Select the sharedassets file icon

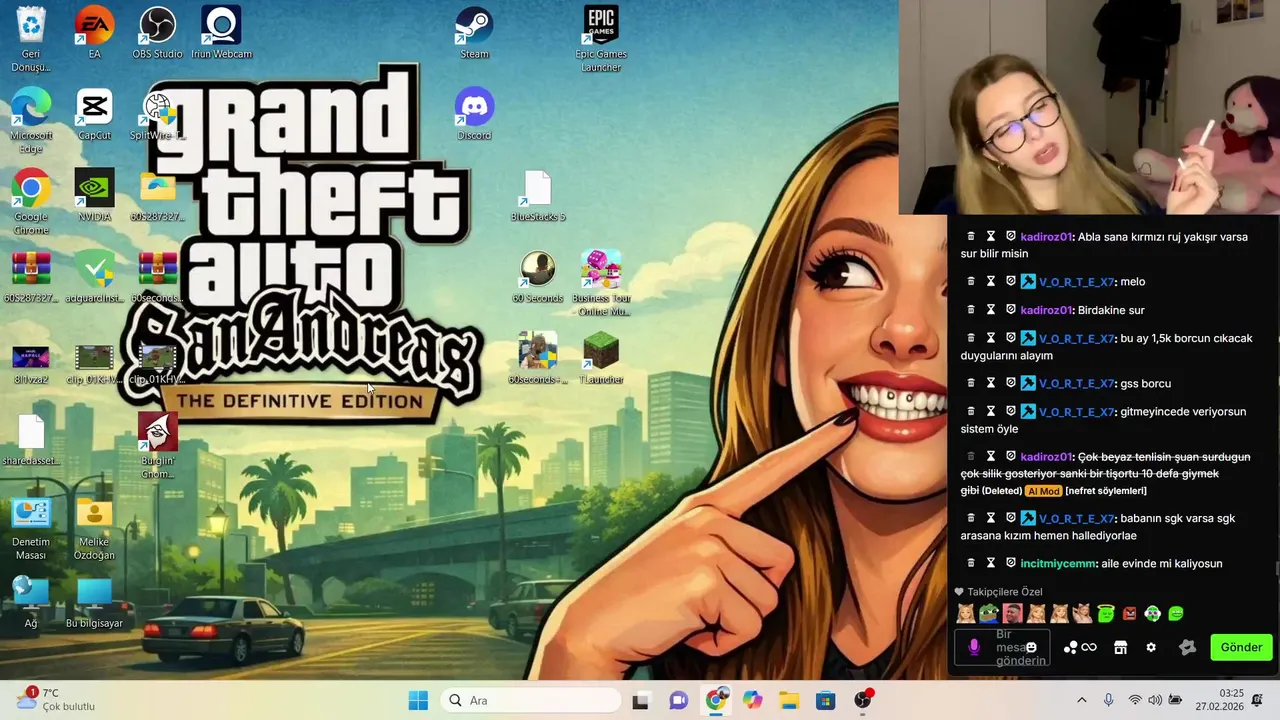[31, 440]
